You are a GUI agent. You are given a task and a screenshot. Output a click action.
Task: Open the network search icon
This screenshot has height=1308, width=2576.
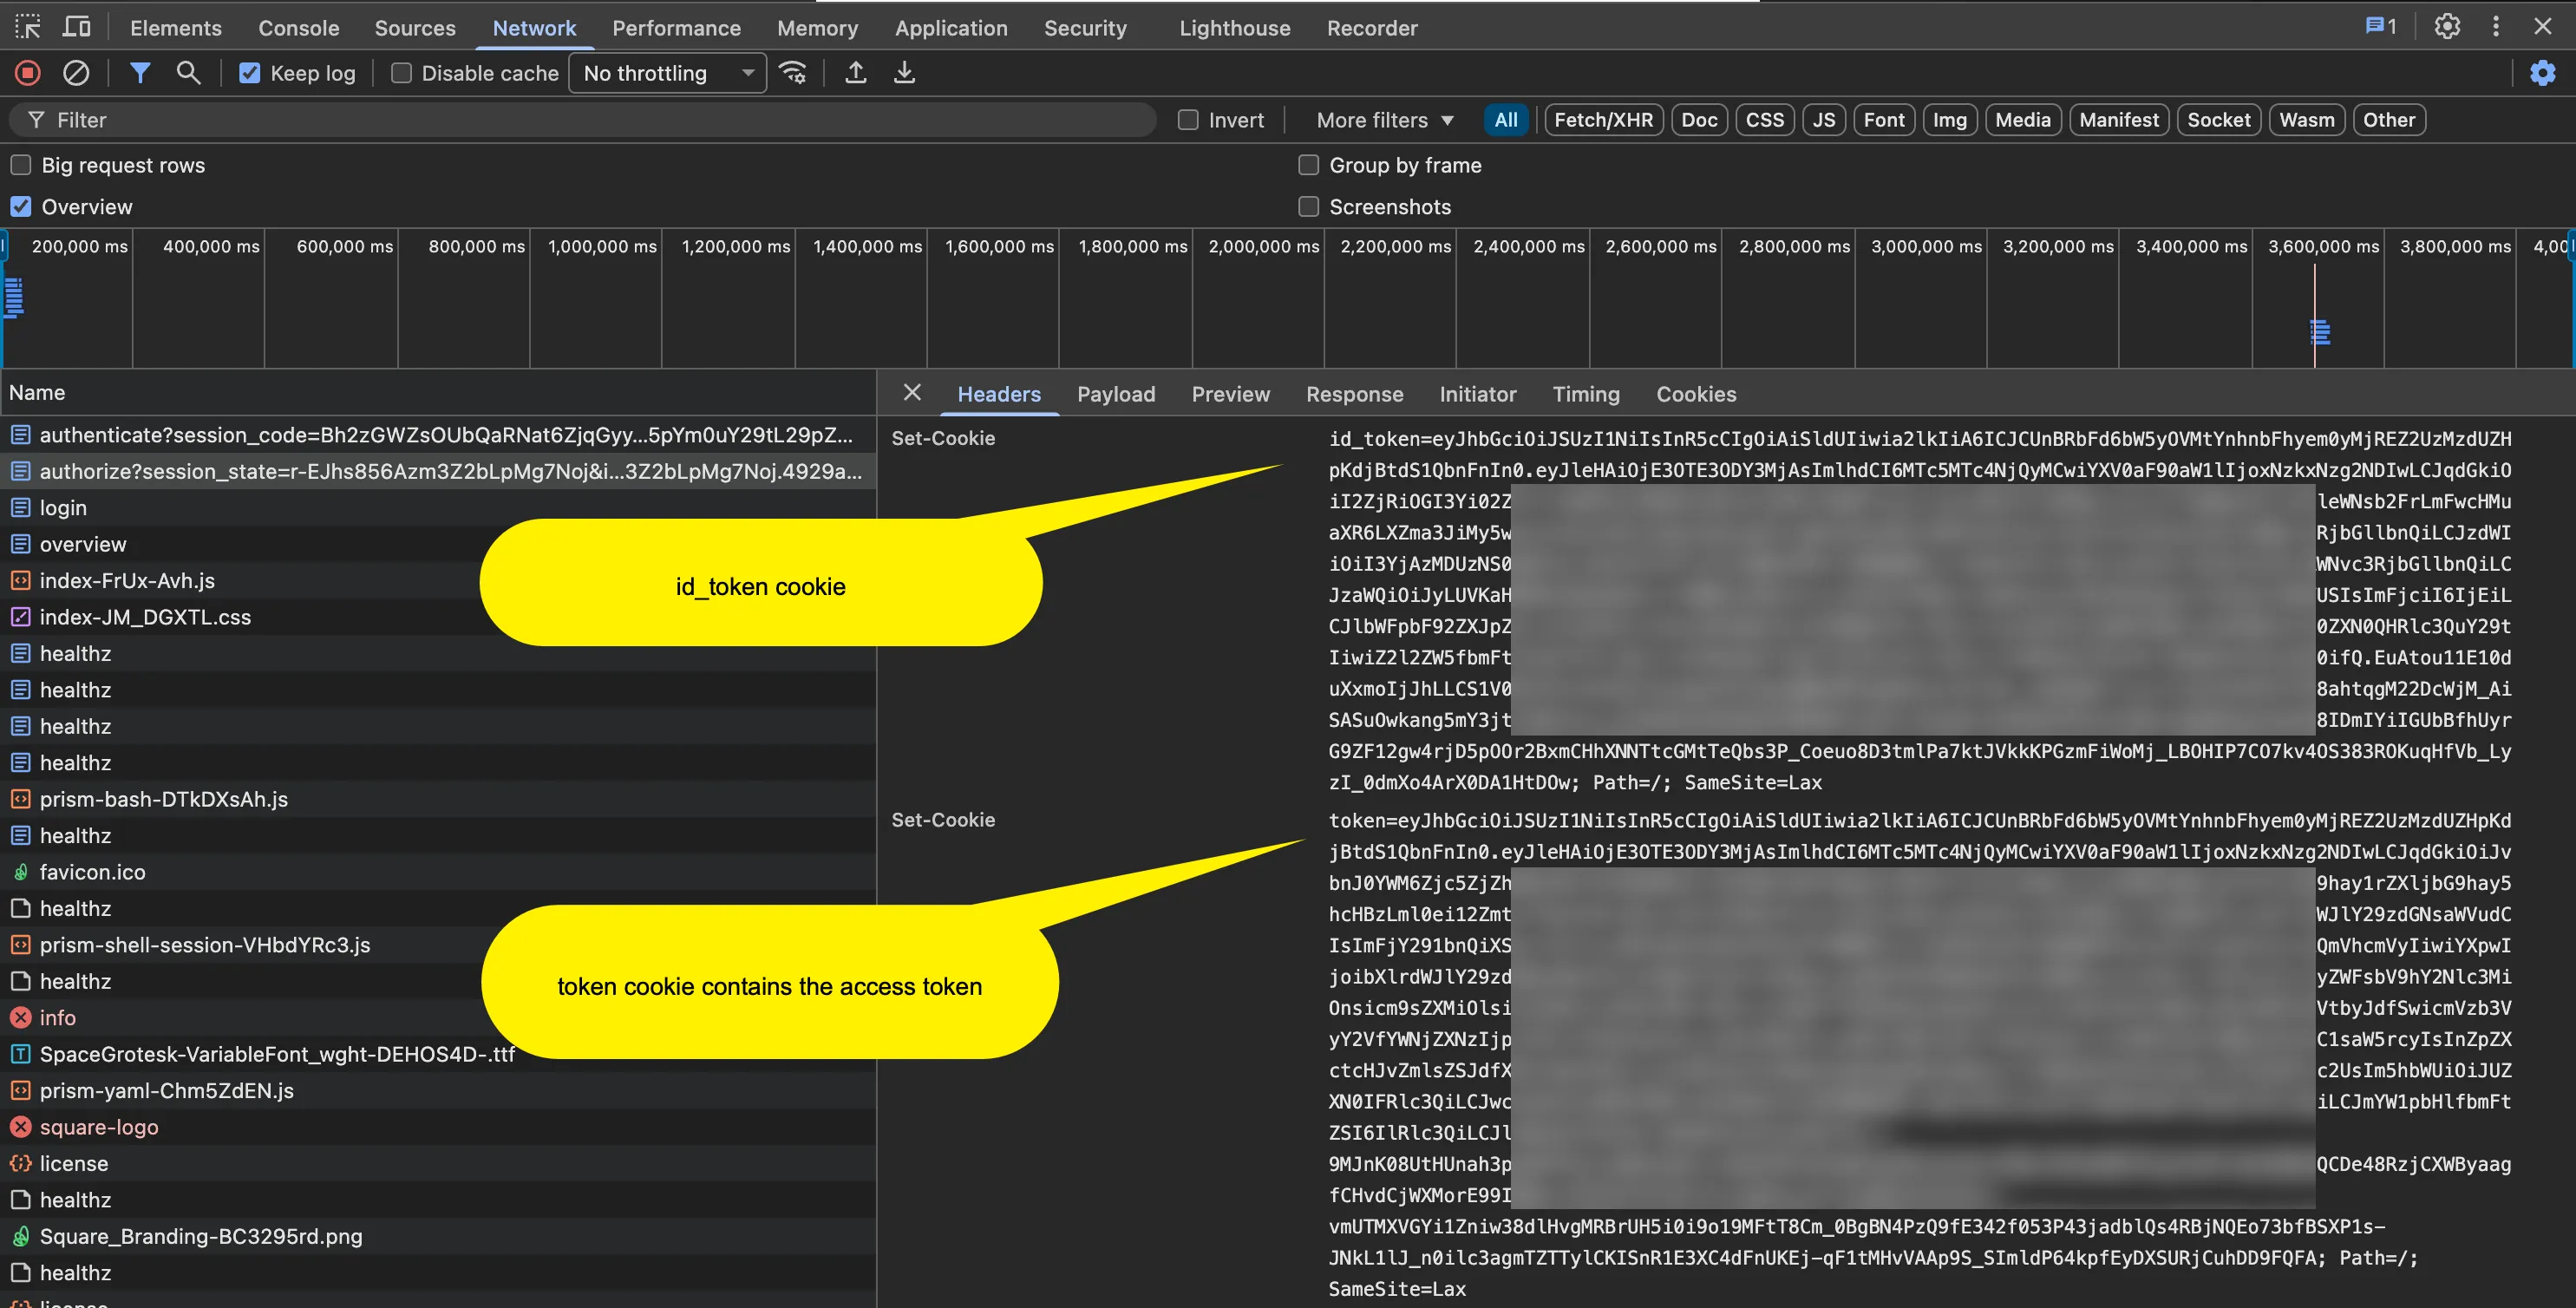[x=188, y=73]
